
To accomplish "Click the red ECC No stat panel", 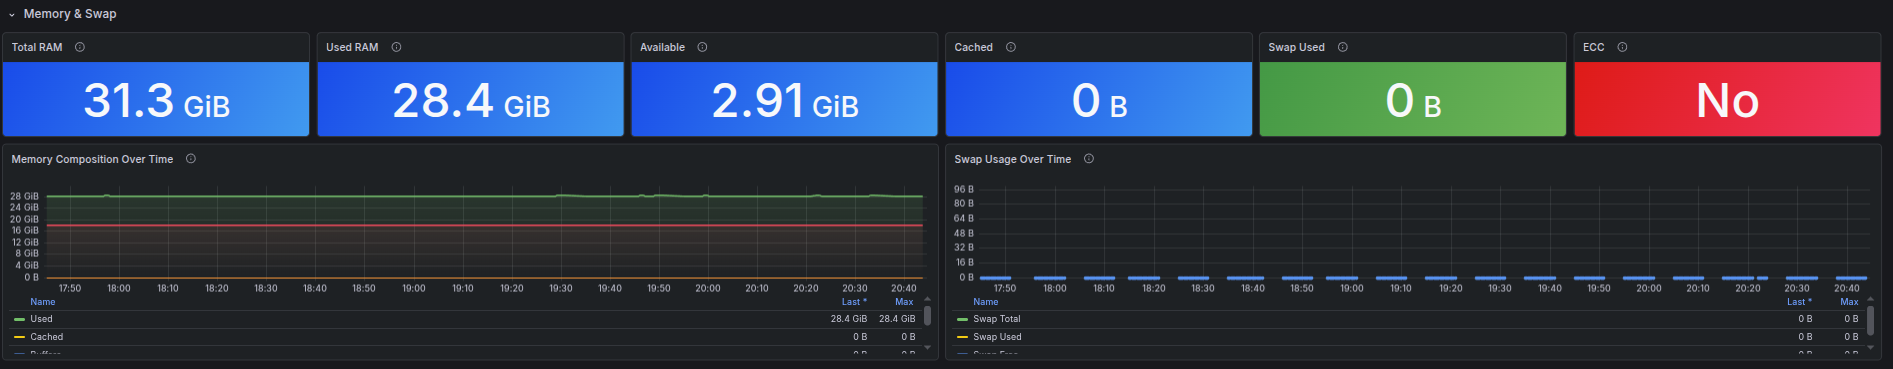I will [1727, 99].
